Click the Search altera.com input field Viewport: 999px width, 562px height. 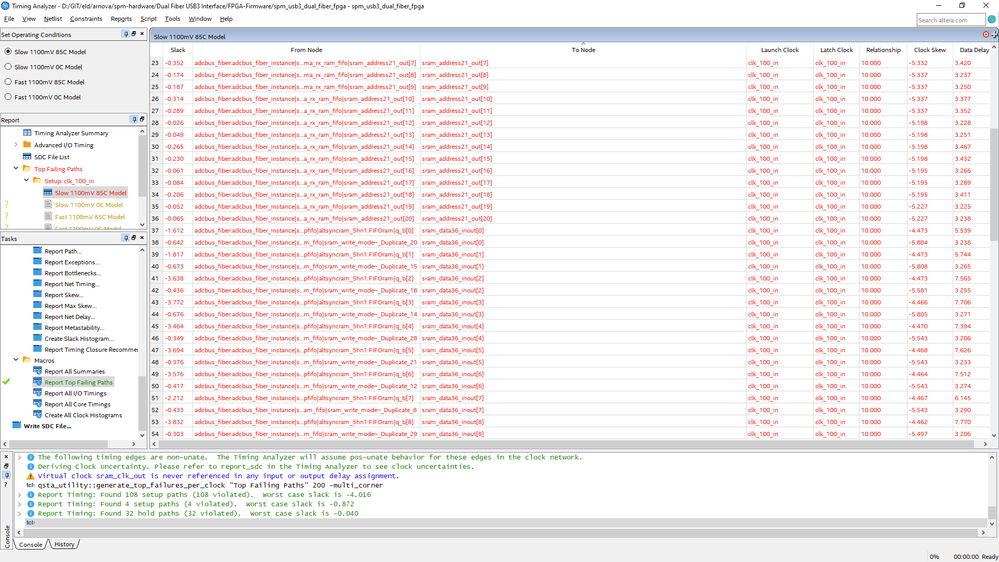[949, 19]
